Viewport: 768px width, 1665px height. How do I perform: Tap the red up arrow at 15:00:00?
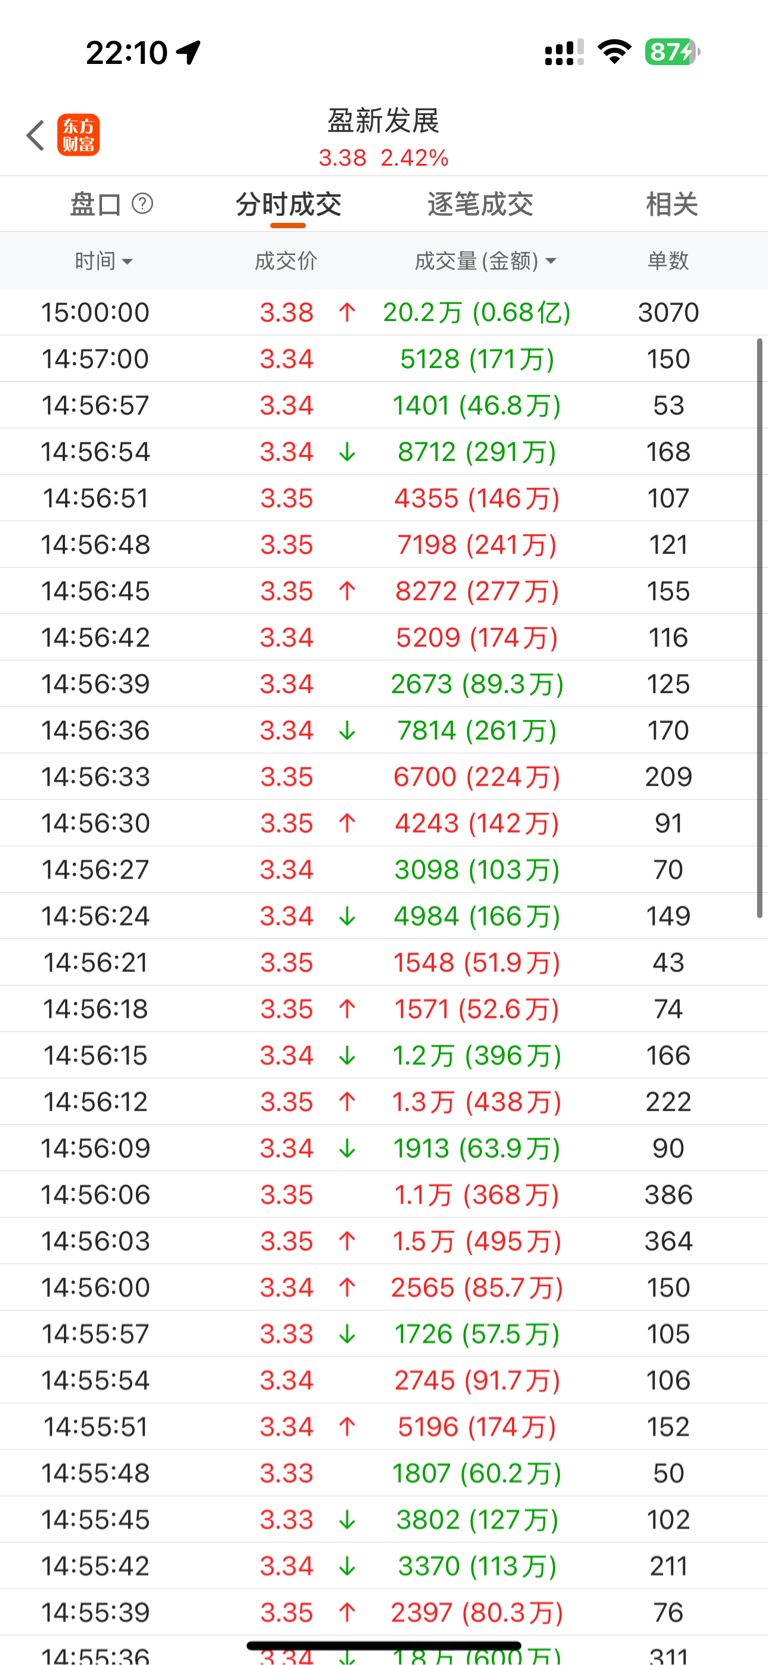click(x=347, y=313)
